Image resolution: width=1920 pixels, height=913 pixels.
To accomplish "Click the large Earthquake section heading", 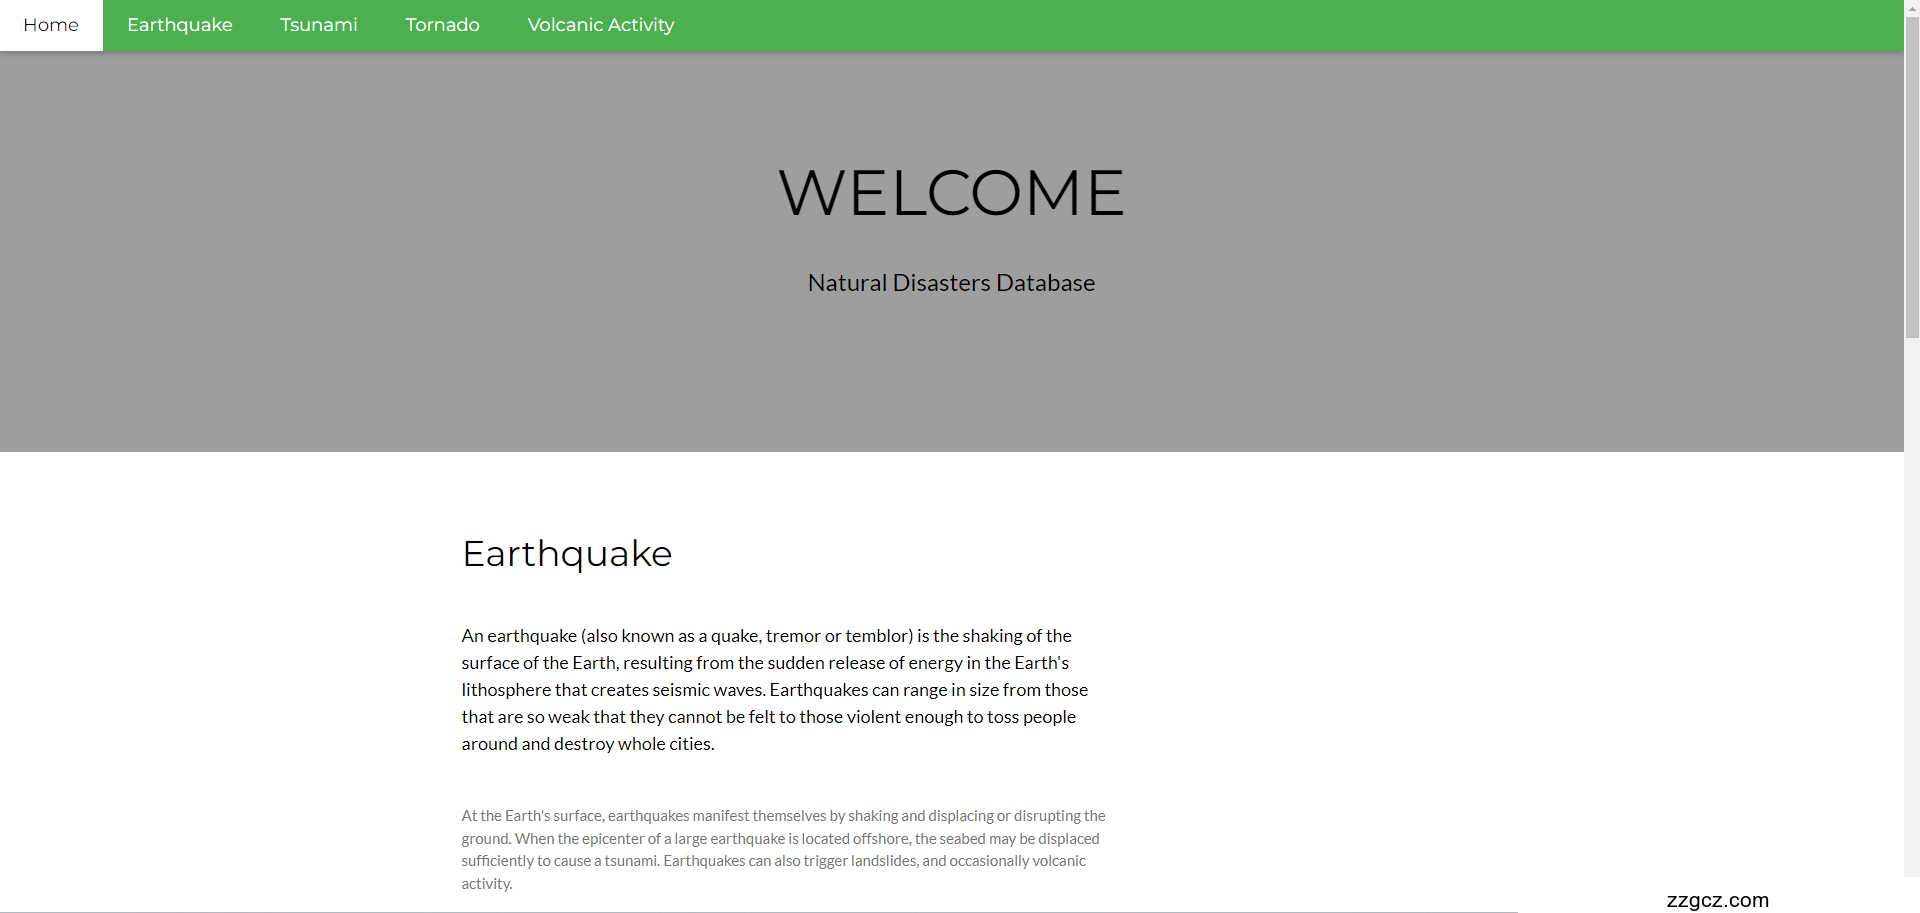I will 567,554.
